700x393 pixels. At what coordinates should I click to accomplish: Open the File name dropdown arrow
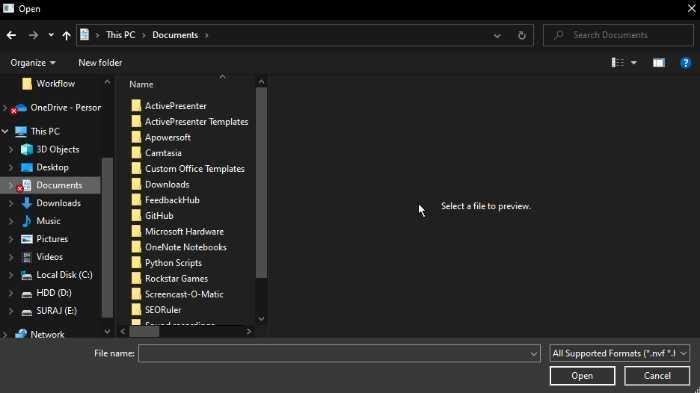(x=533, y=354)
